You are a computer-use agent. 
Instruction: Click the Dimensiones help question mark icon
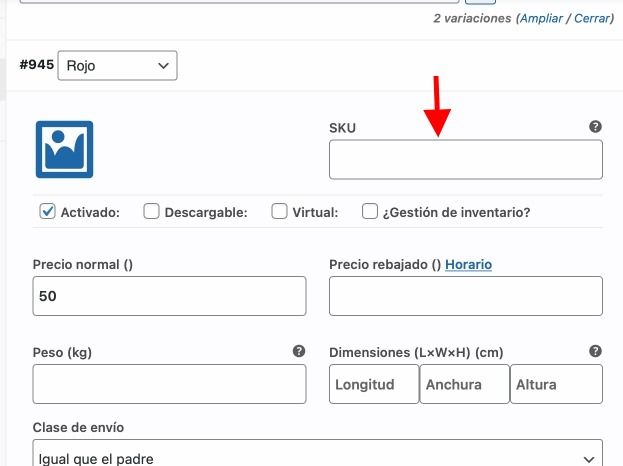tap(595, 351)
